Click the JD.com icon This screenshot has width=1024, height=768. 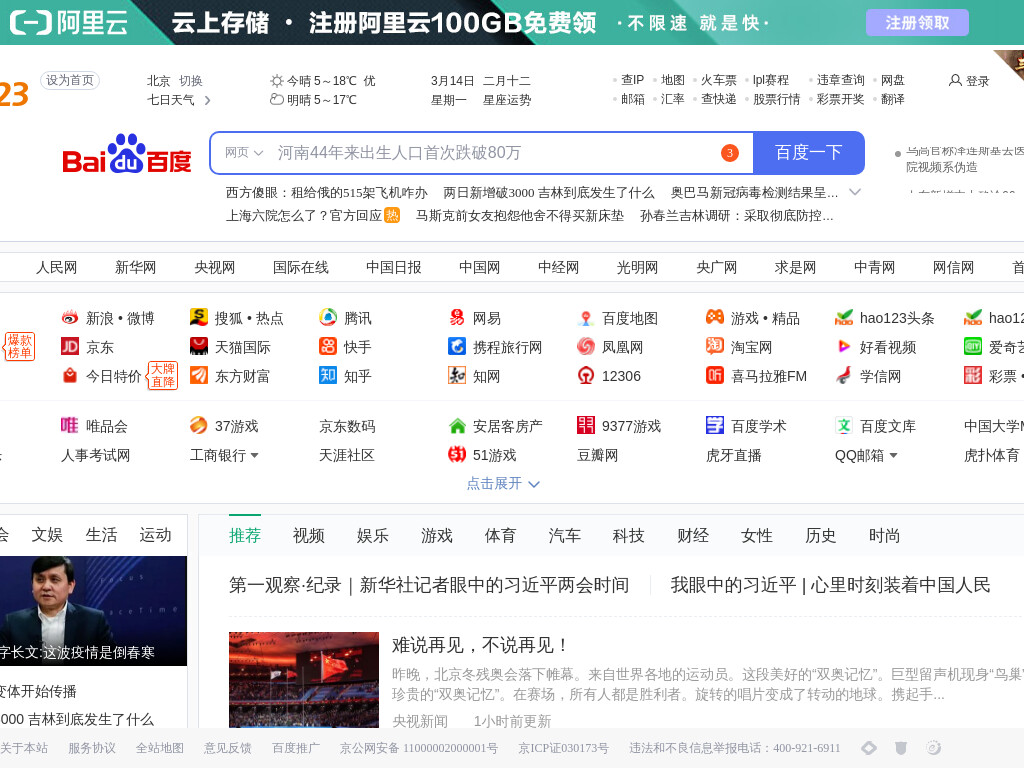pos(70,346)
